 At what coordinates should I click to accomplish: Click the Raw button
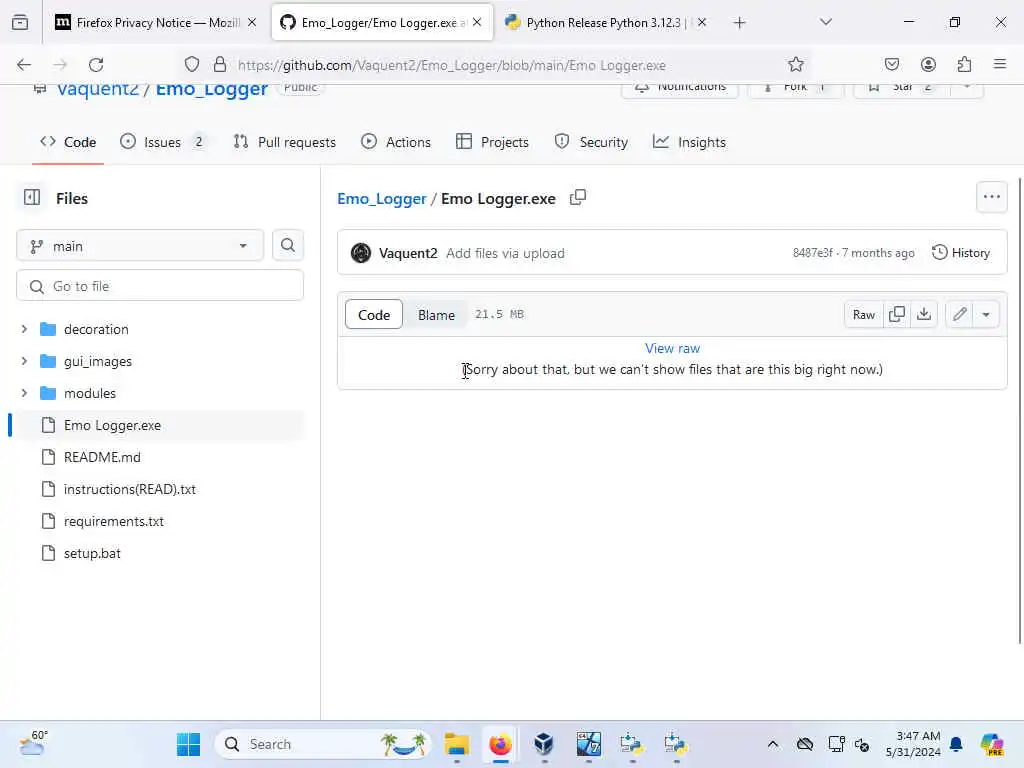[x=863, y=315]
